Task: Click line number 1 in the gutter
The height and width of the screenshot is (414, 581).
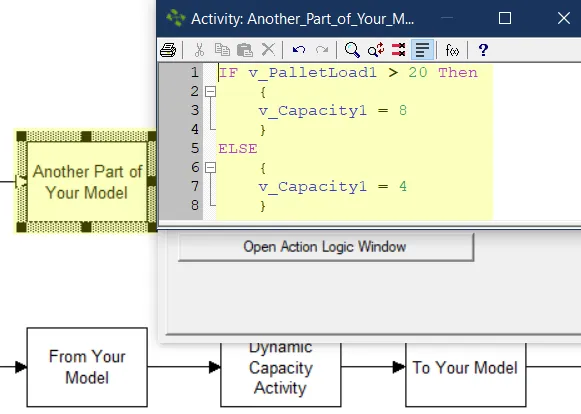Action: click(195, 72)
